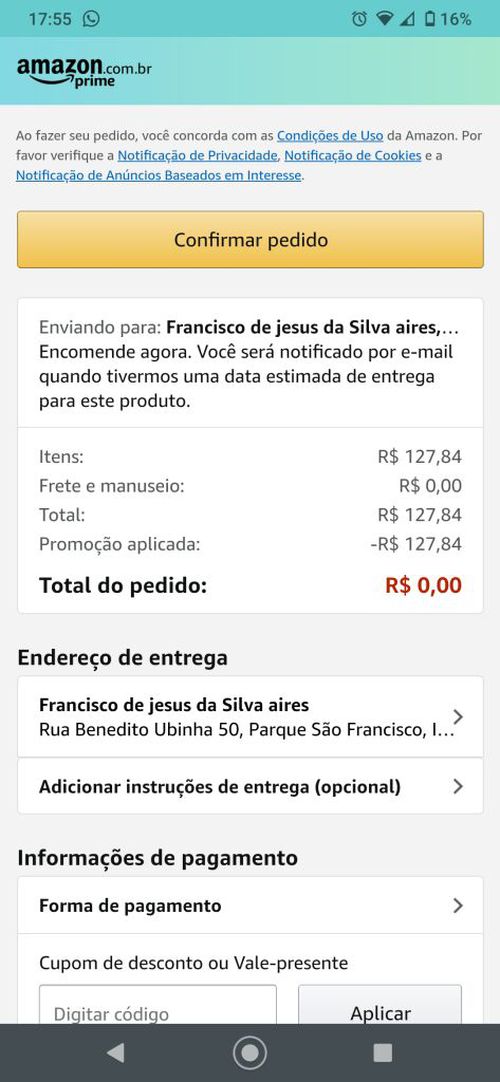The height and width of the screenshot is (1082, 500).
Task: Tap the Wi-Fi status icon
Action: click(x=384, y=19)
